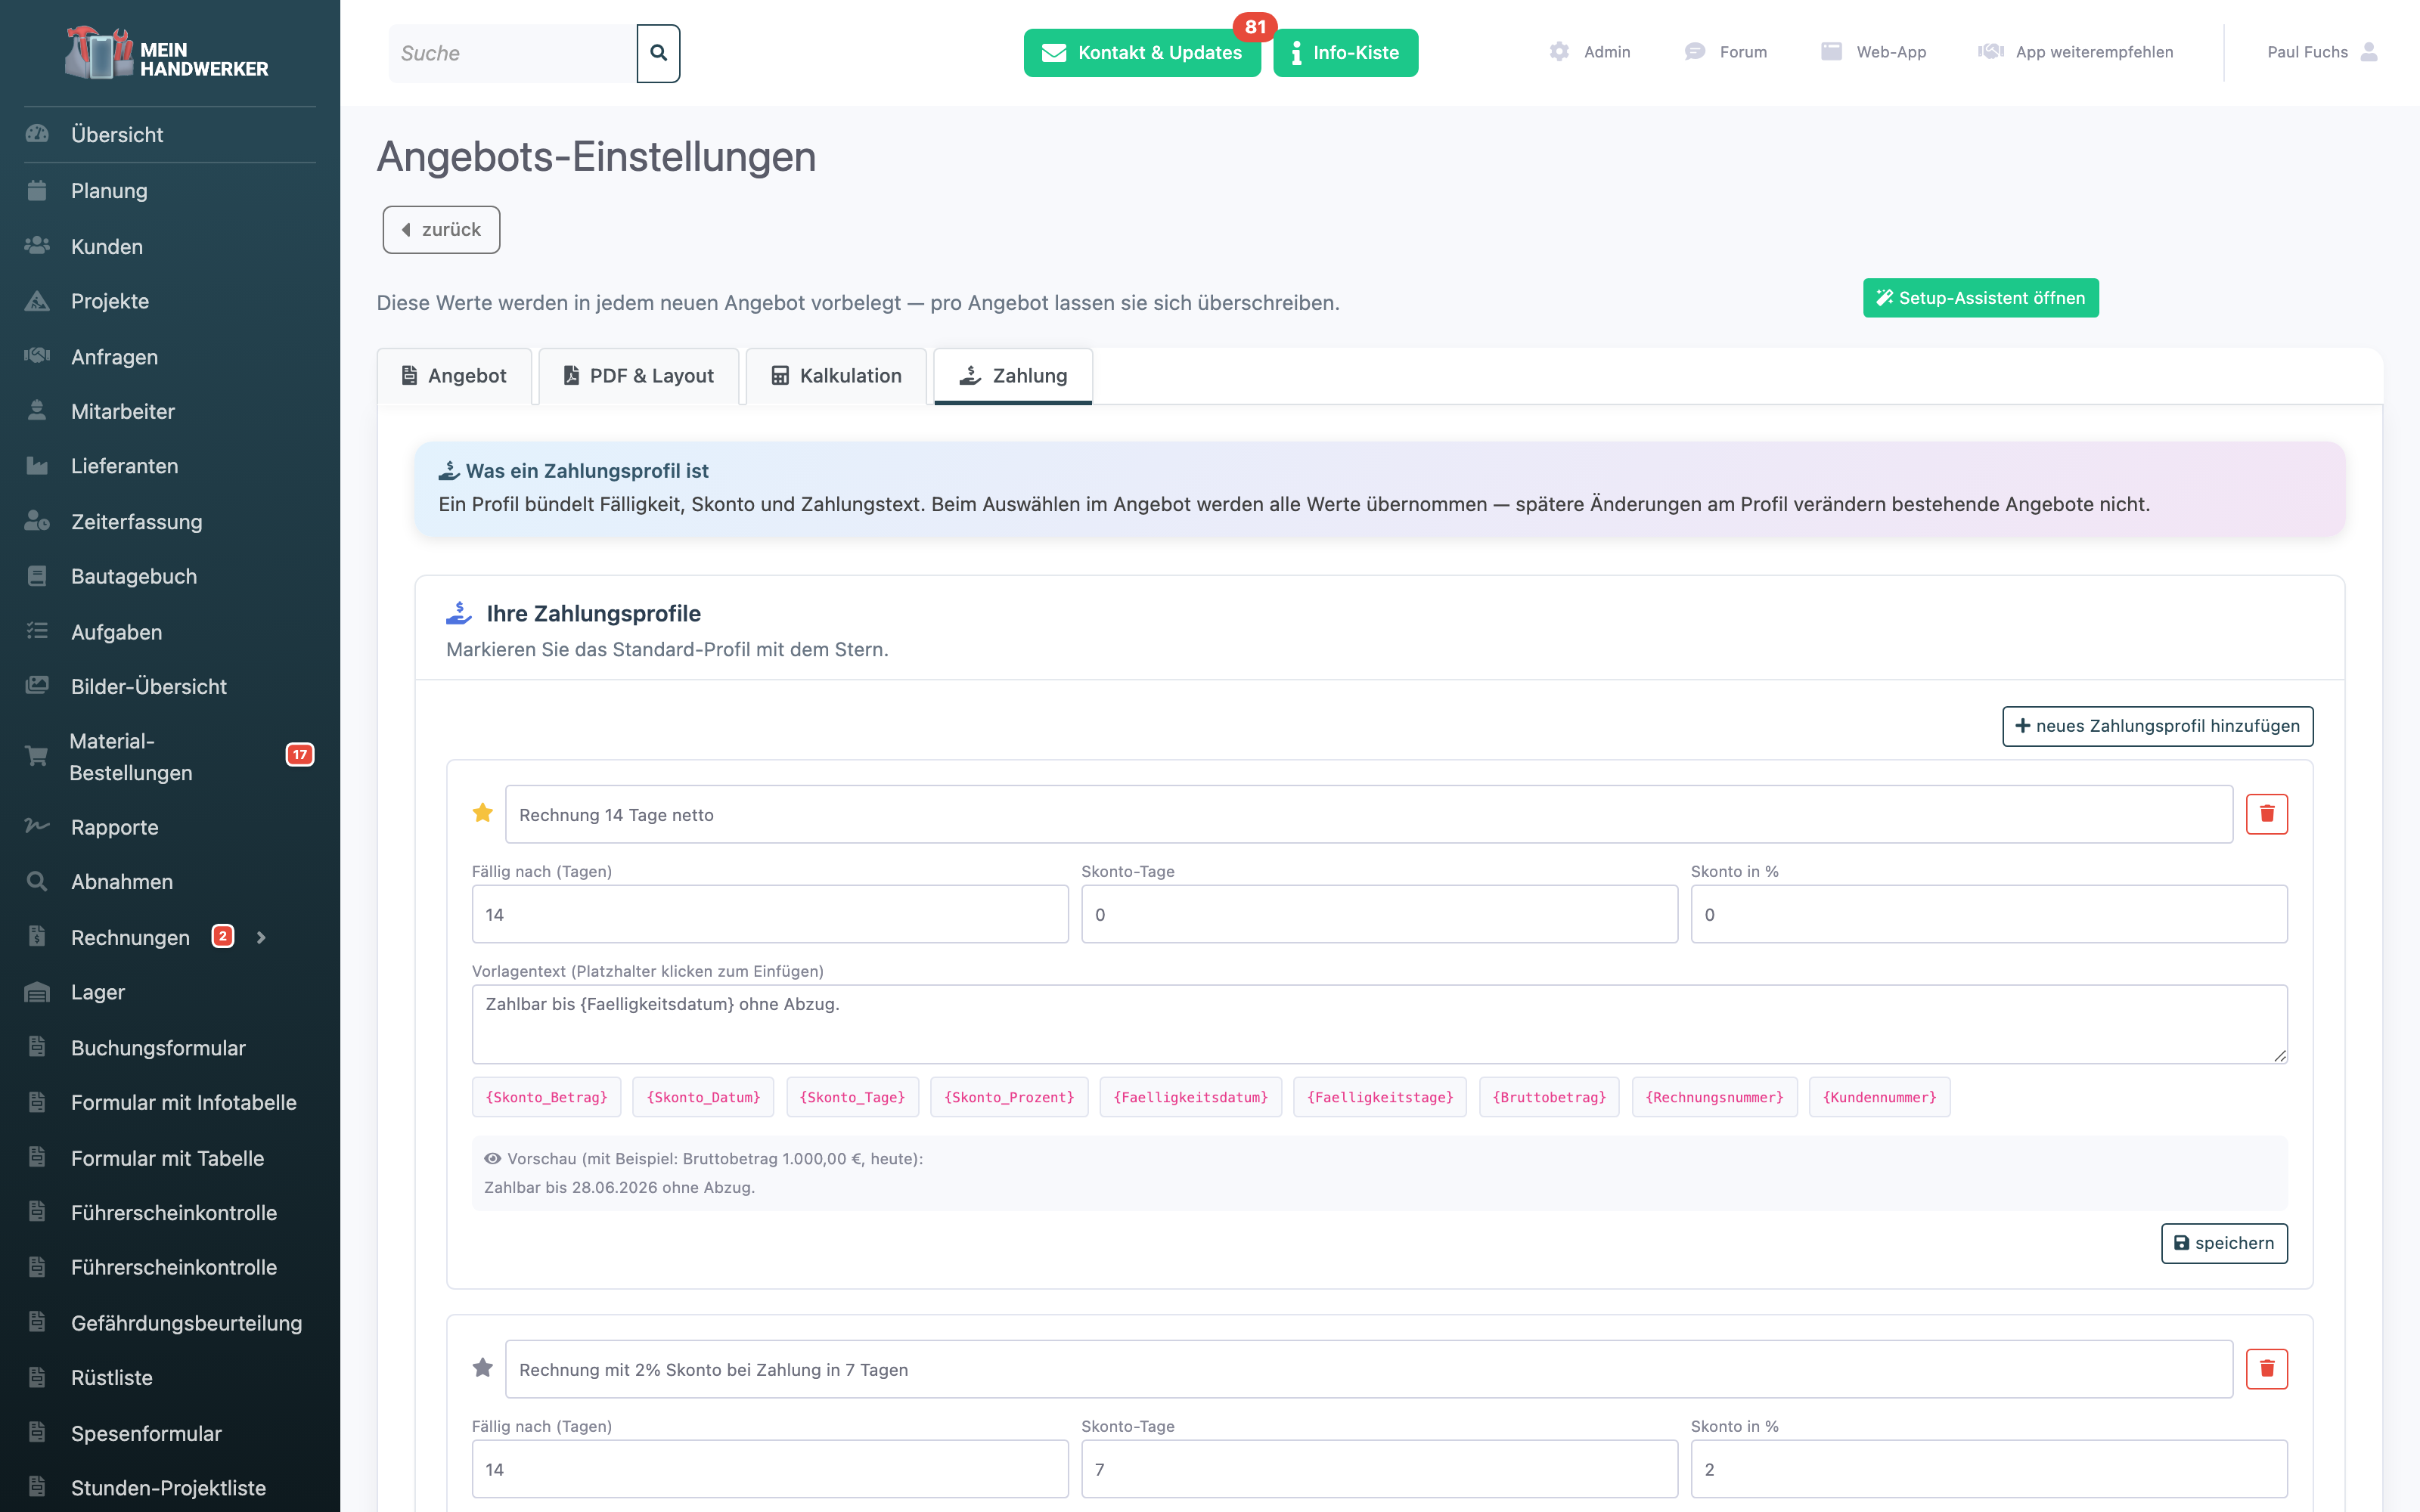
Task: Click the Rapporte signature icon
Action: pyautogui.click(x=37, y=826)
